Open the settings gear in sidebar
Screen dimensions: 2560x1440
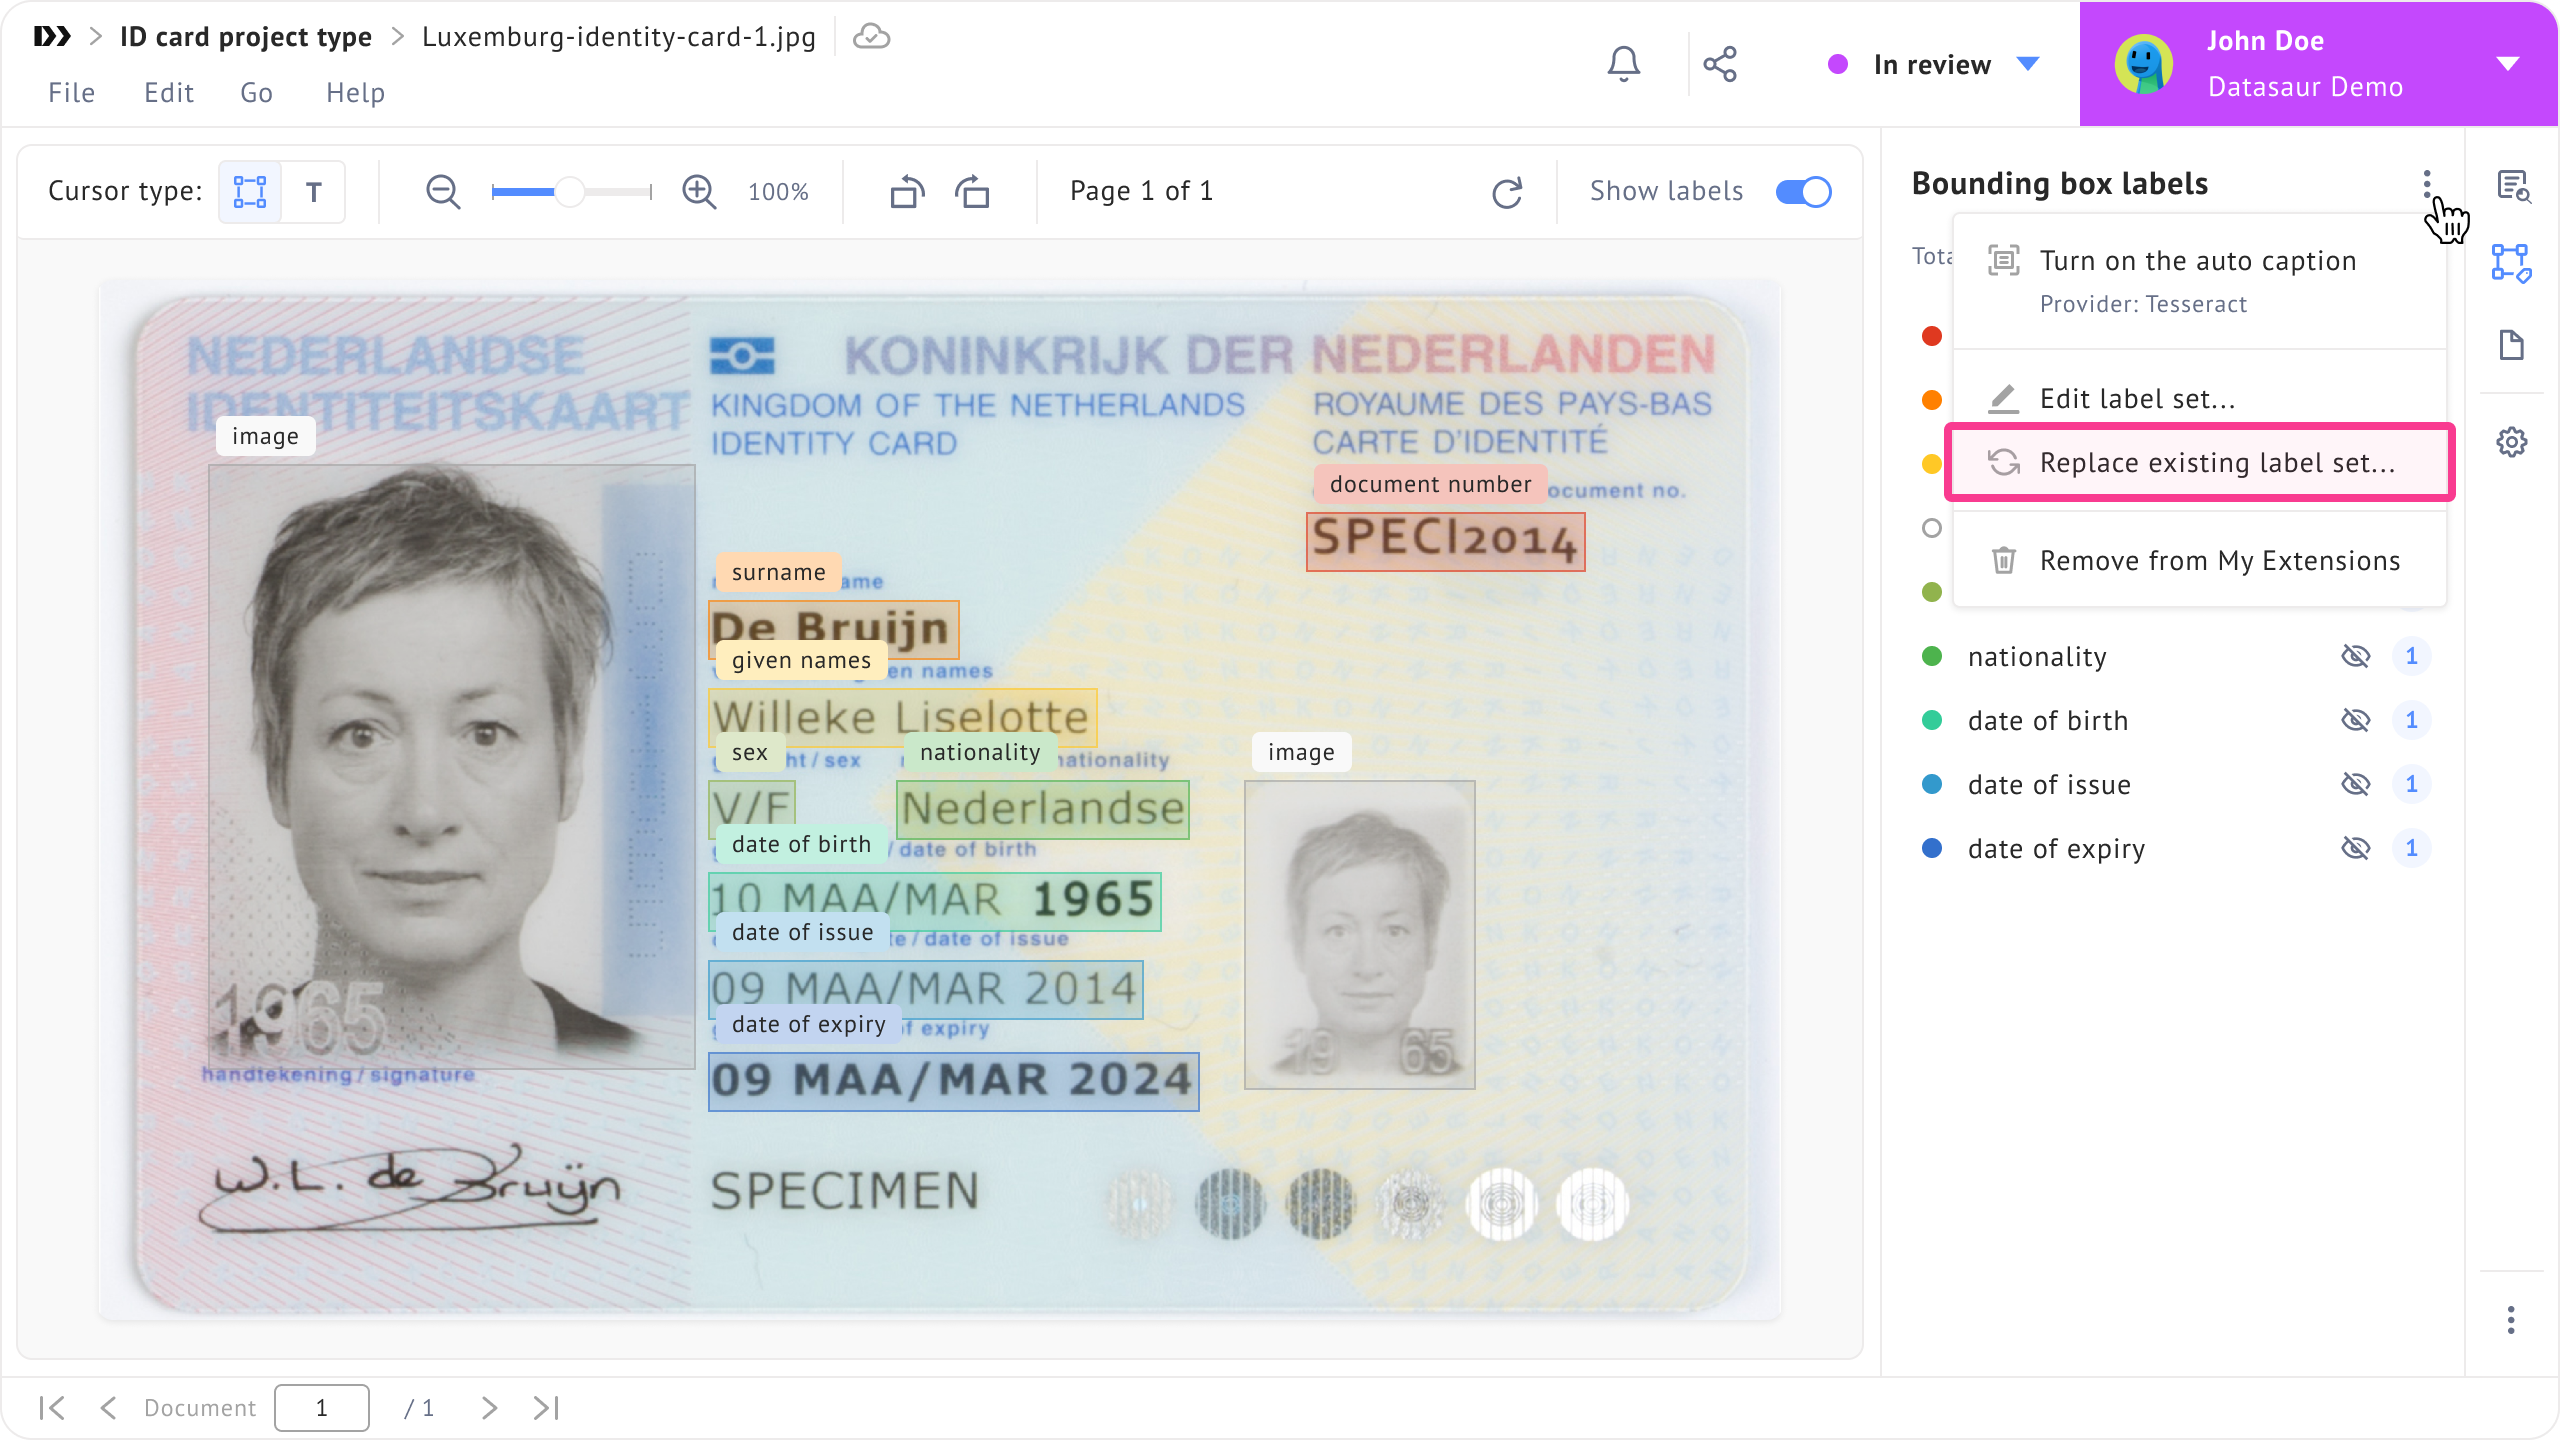(2511, 442)
